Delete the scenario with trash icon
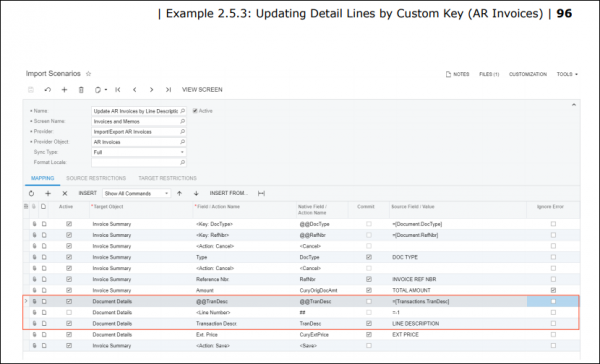This screenshot has width=600, height=364. tap(81, 90)
